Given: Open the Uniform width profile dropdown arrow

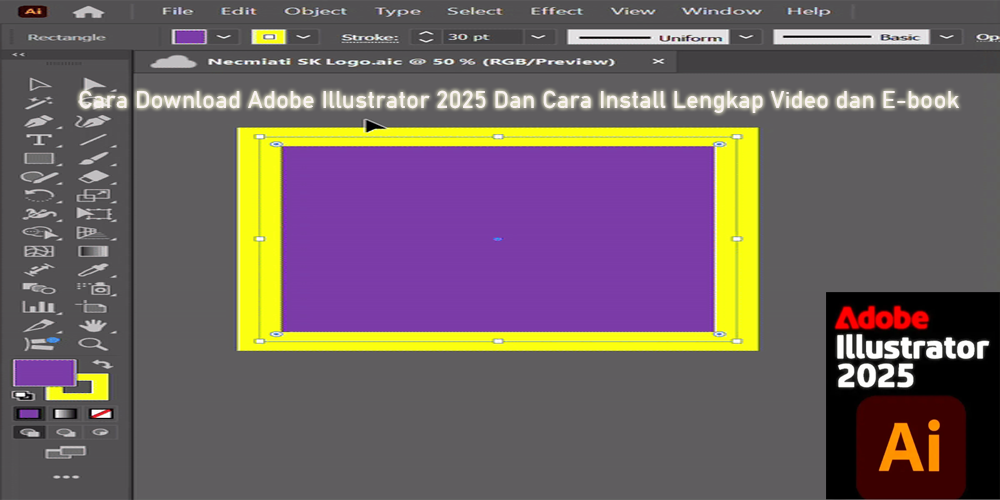Looking at the screenshot, I should click(746, 37).
